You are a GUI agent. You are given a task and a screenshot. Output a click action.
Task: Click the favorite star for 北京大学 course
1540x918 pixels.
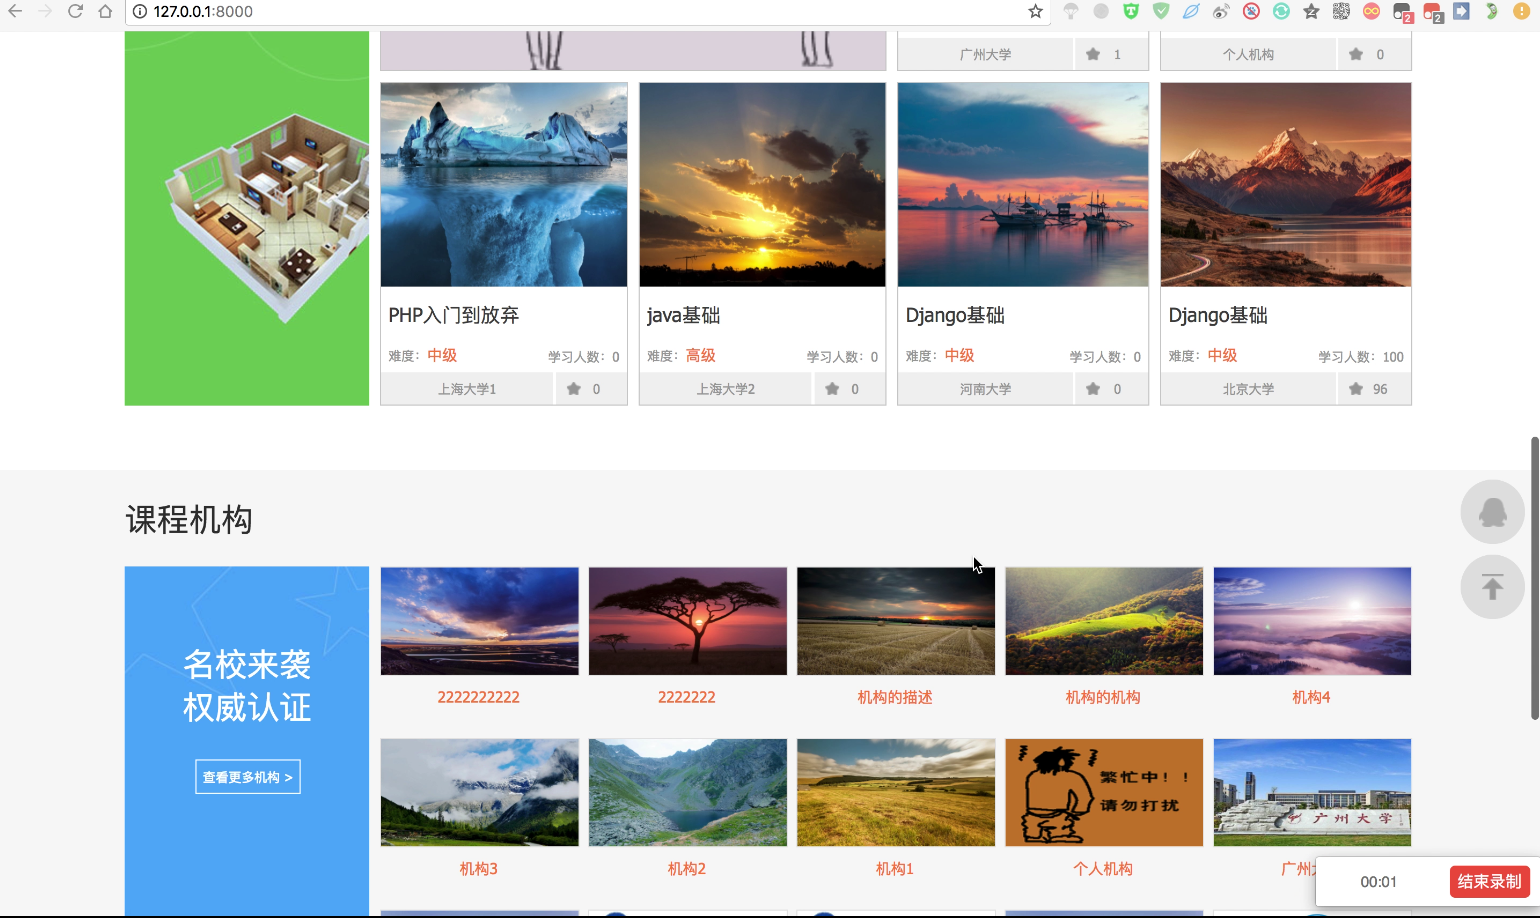[1356, 389]
